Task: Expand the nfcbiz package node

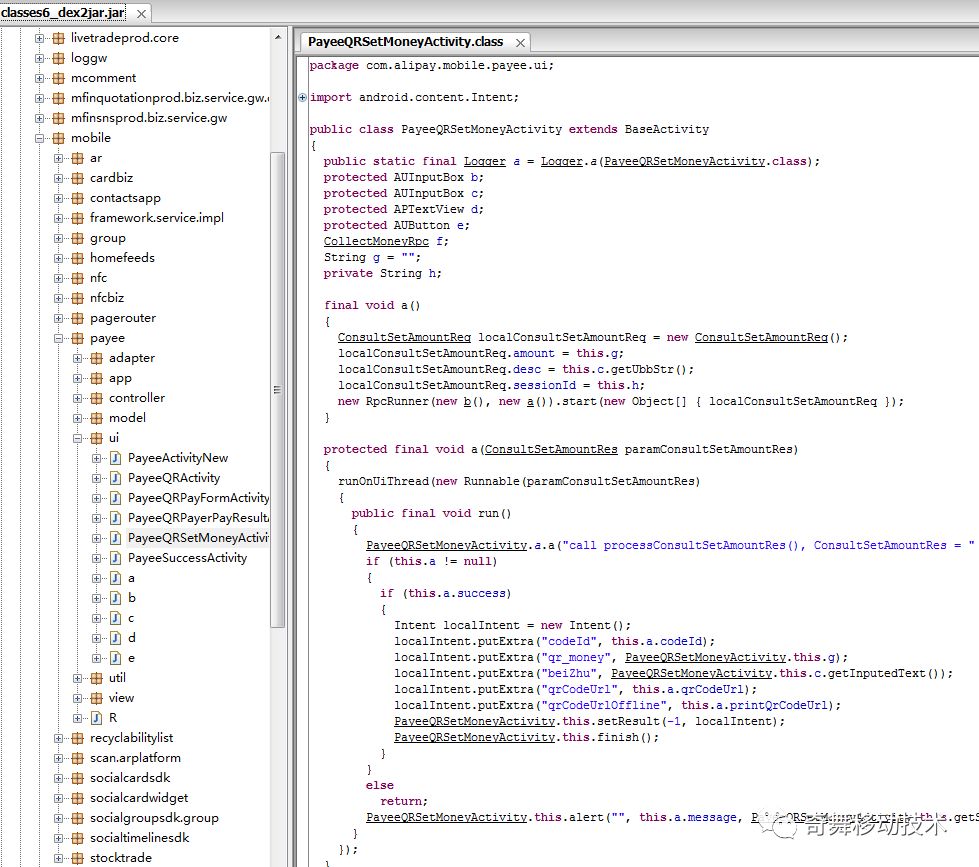Action: [59, 298]
